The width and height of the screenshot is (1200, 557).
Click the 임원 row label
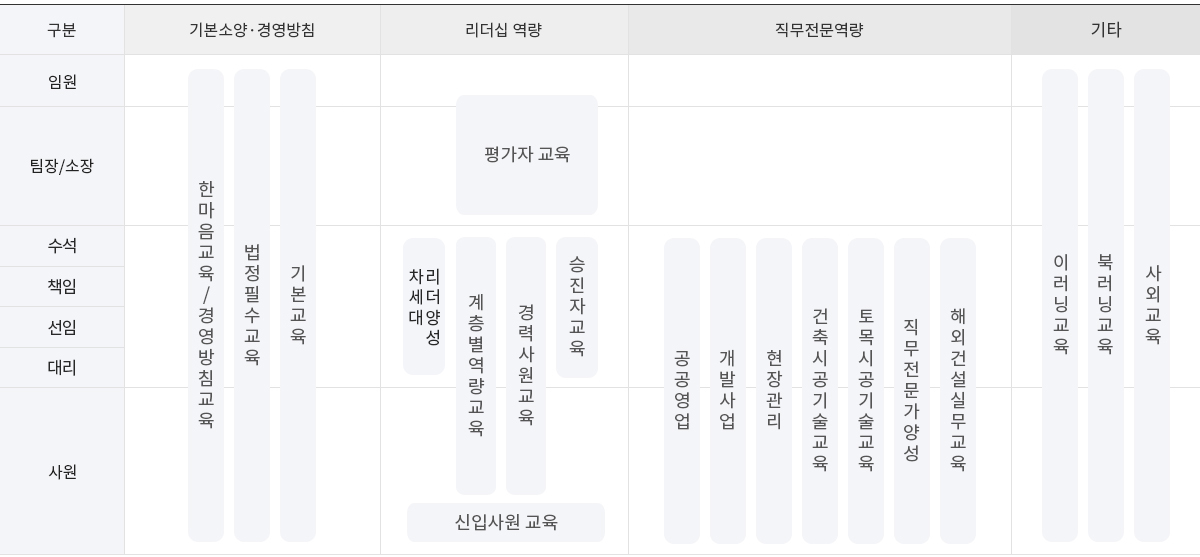tap(62, 82)
